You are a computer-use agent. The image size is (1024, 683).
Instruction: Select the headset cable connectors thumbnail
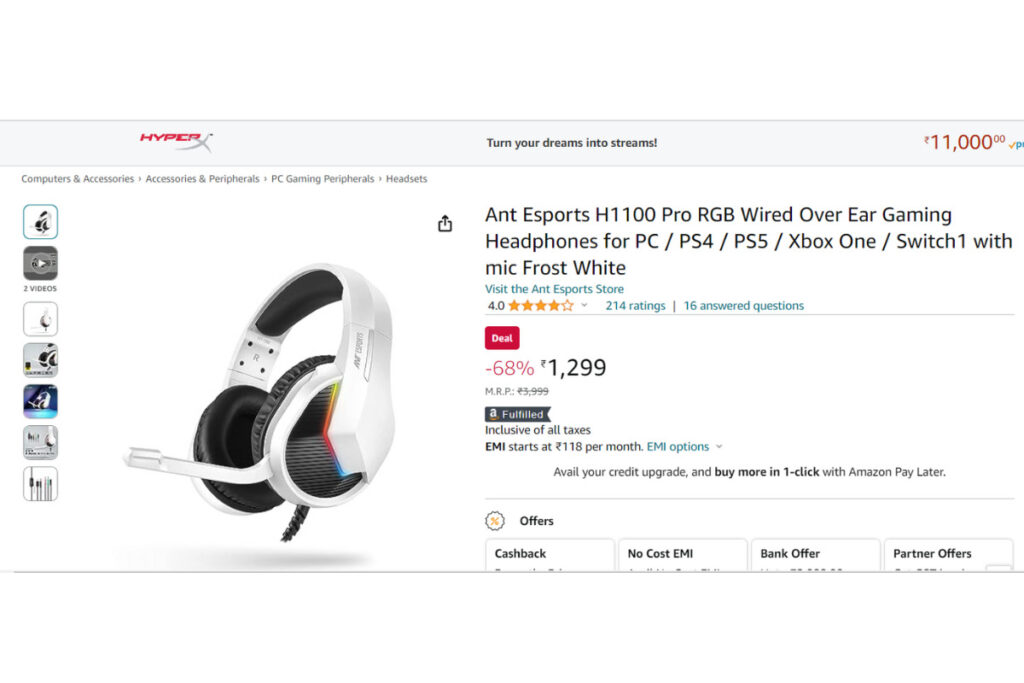(40, 484)
